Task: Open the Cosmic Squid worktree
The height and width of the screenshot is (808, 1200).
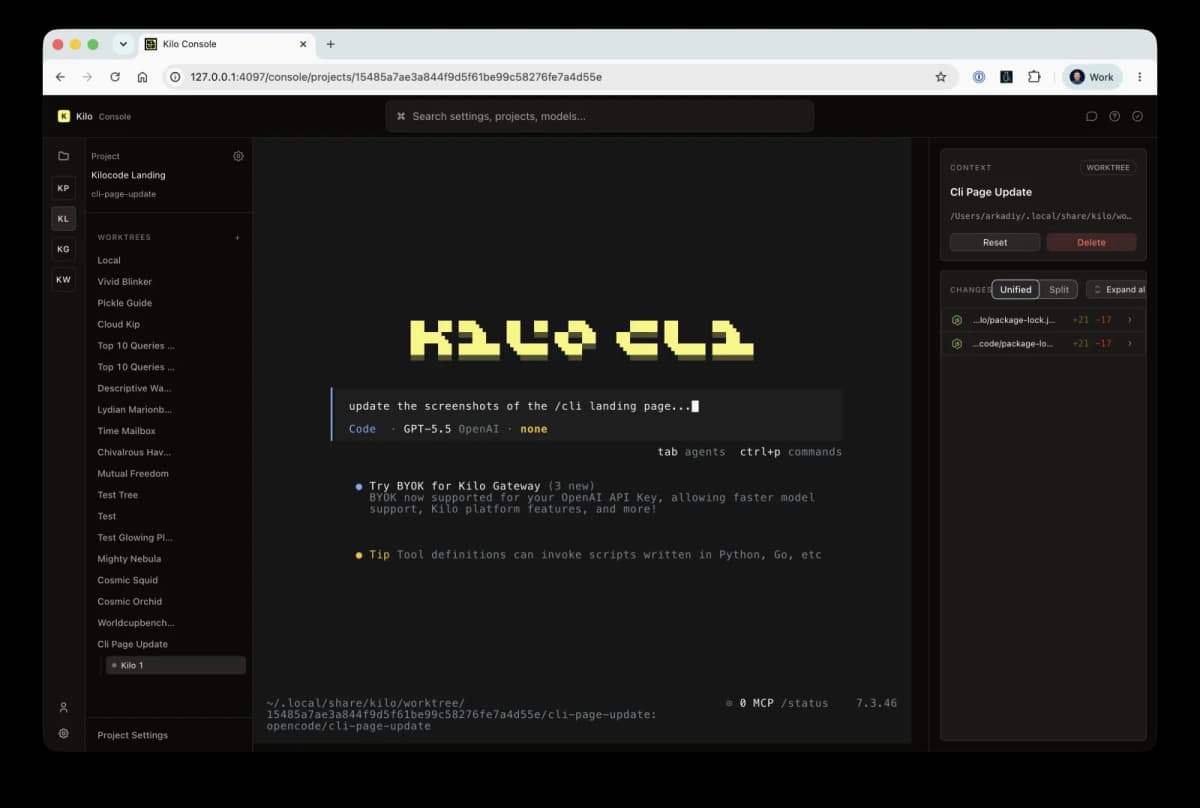Action: [128, 580]
